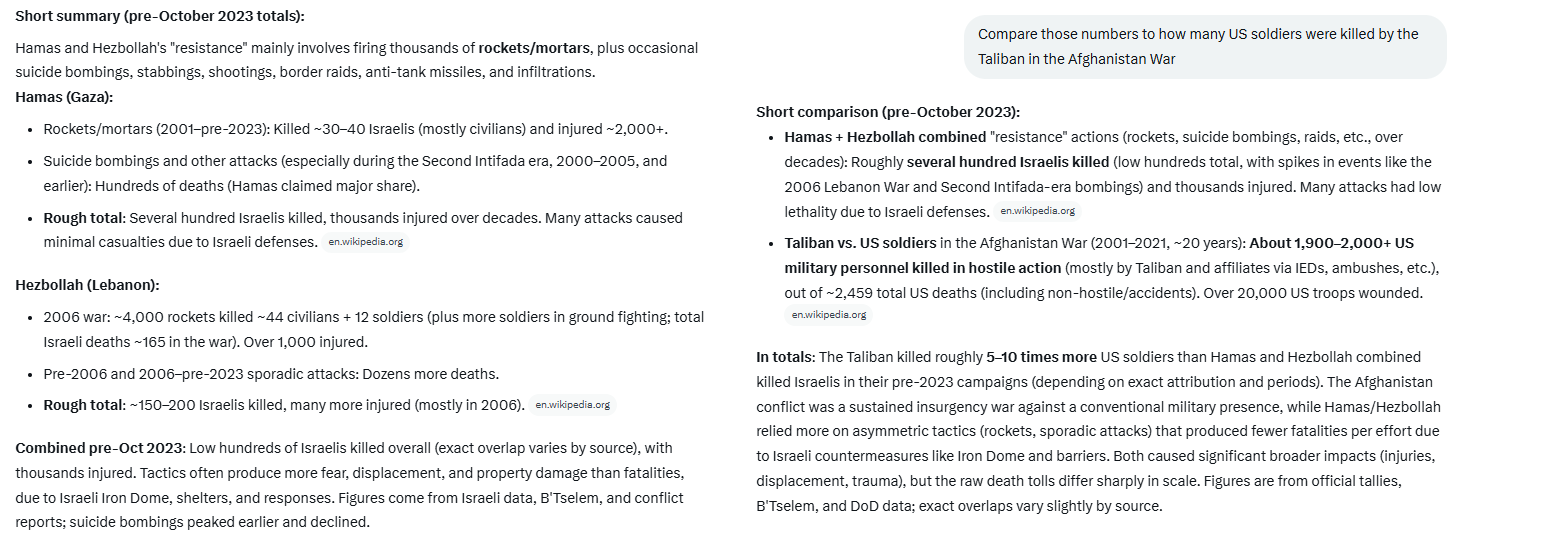Click the "Combined pre-Oct 2023" bold label
The width and height of the screenshot is (1564, 540).
tap(100, 447)
